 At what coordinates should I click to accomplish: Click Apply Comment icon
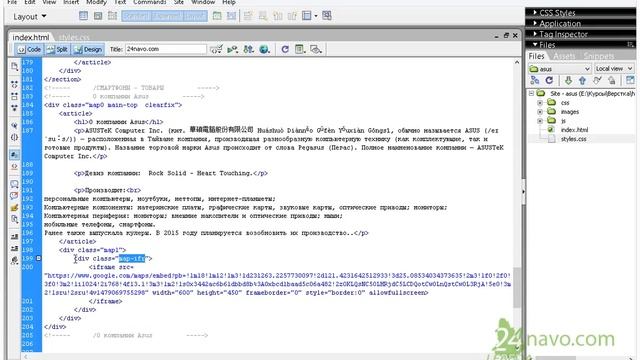pos(14,184)
